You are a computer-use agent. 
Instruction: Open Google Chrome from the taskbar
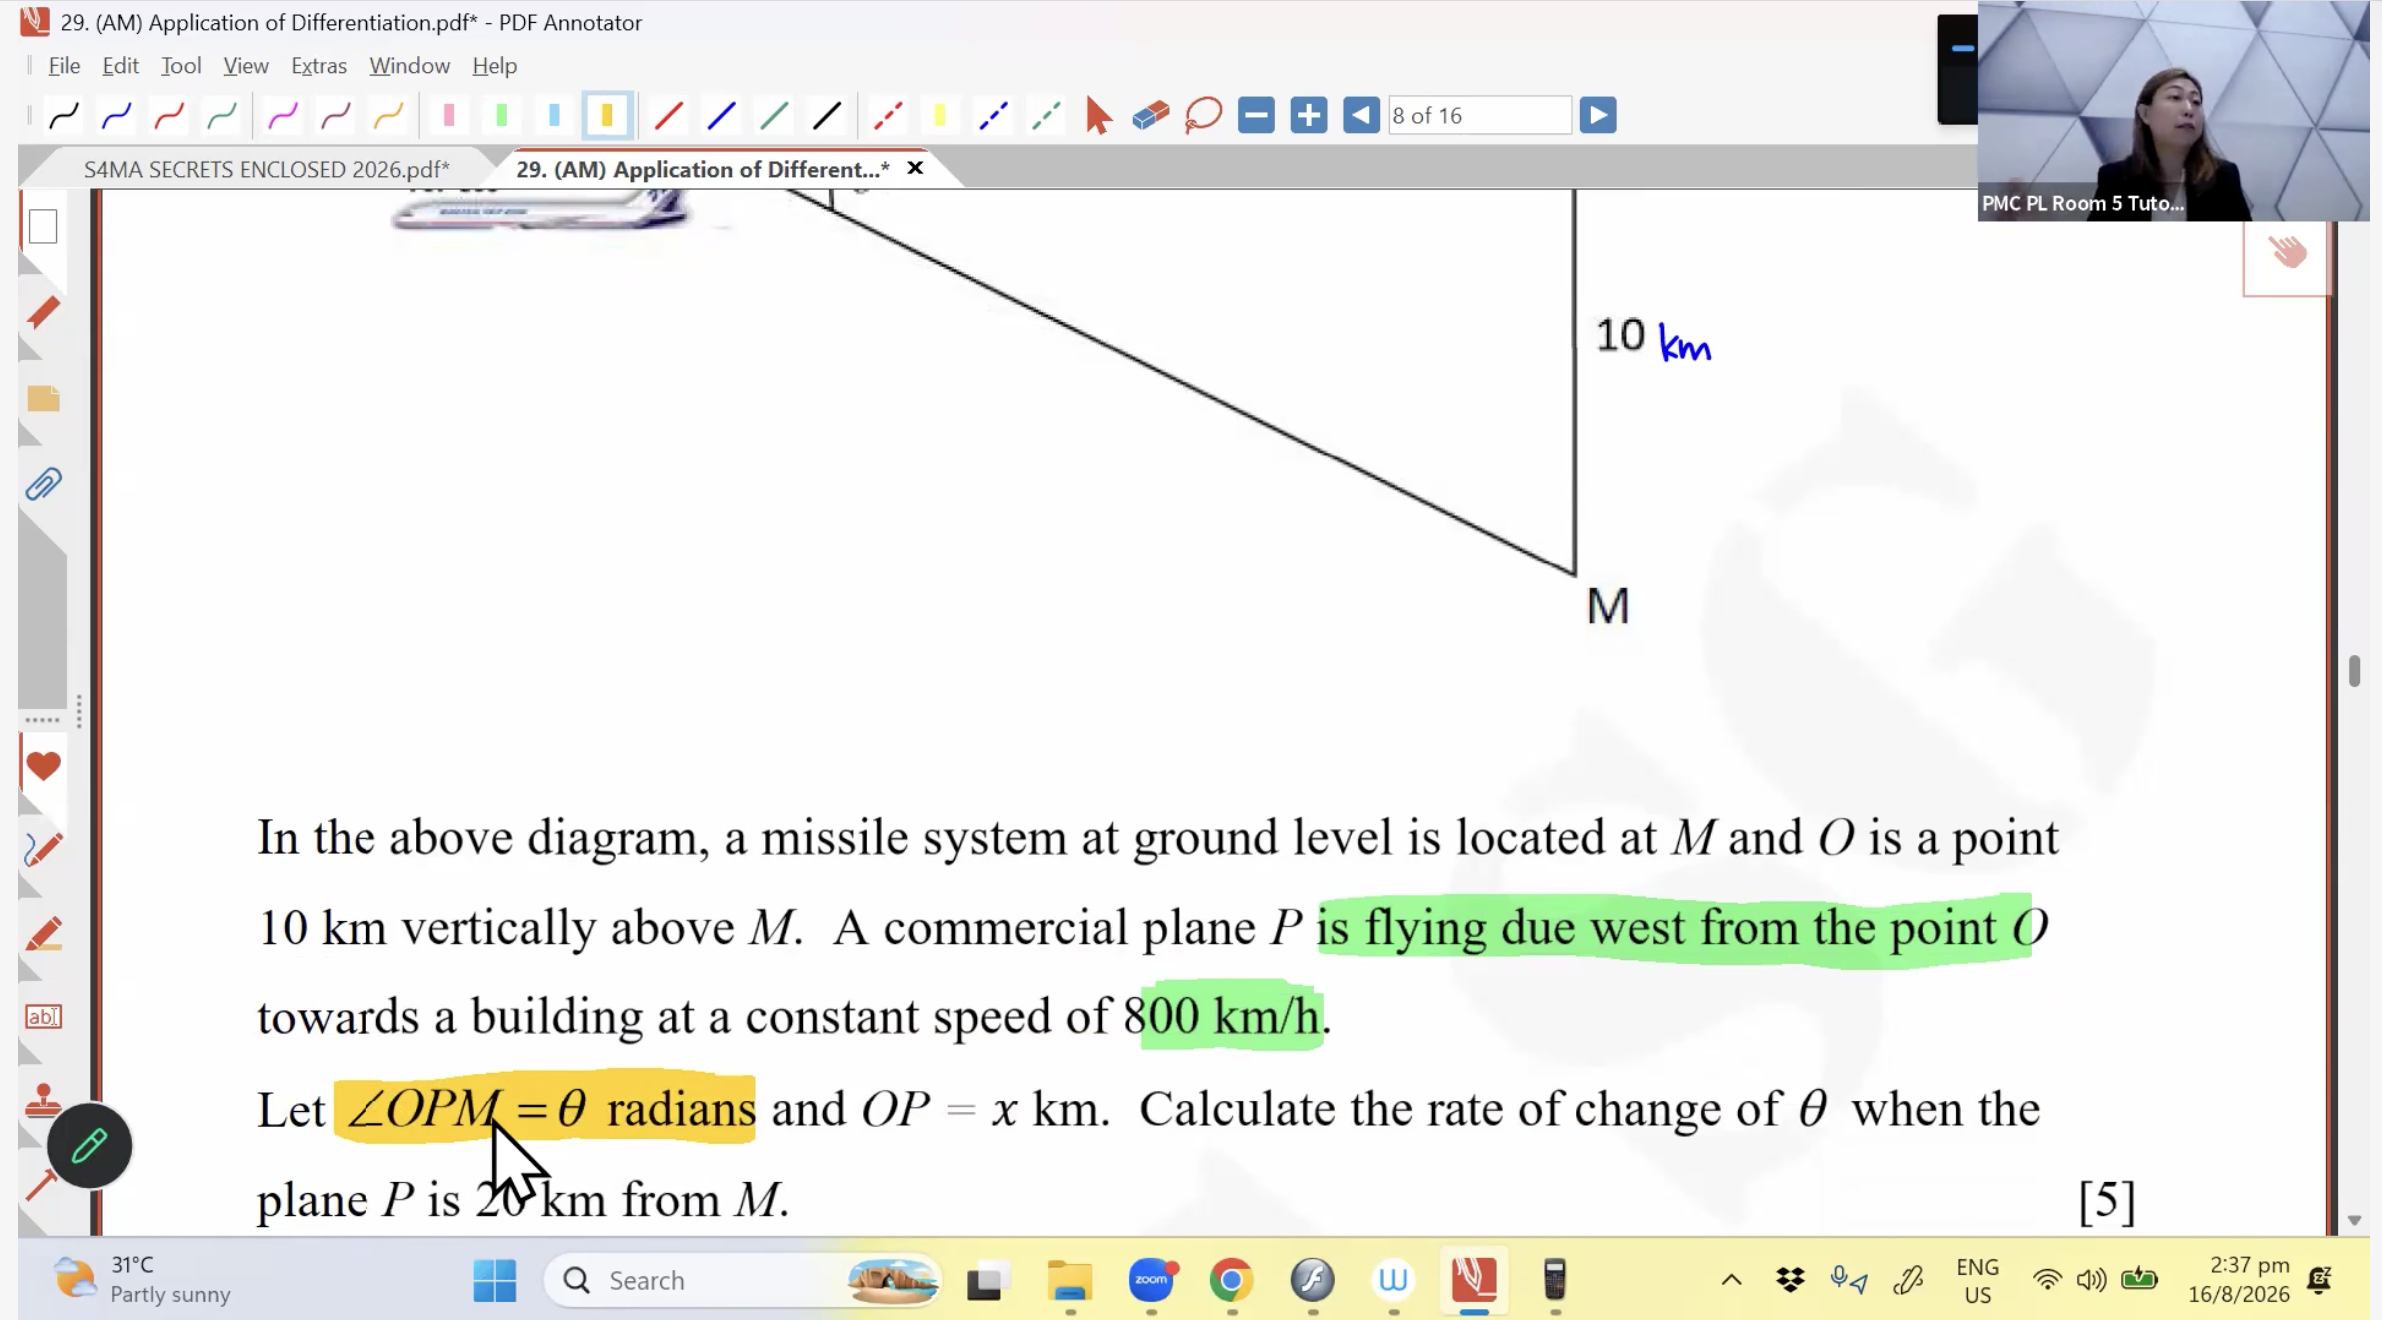point(1231,1280)
